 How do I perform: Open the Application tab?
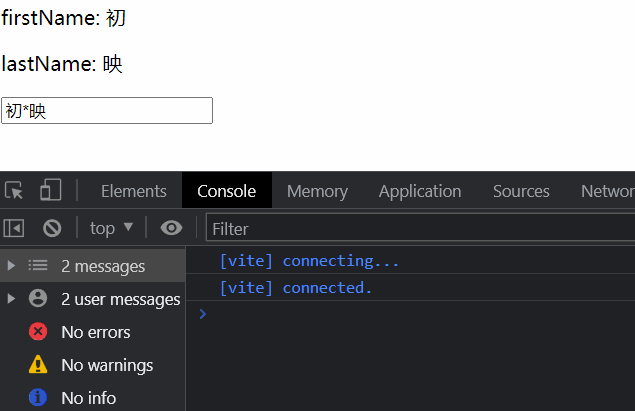(x=420, y=191)
